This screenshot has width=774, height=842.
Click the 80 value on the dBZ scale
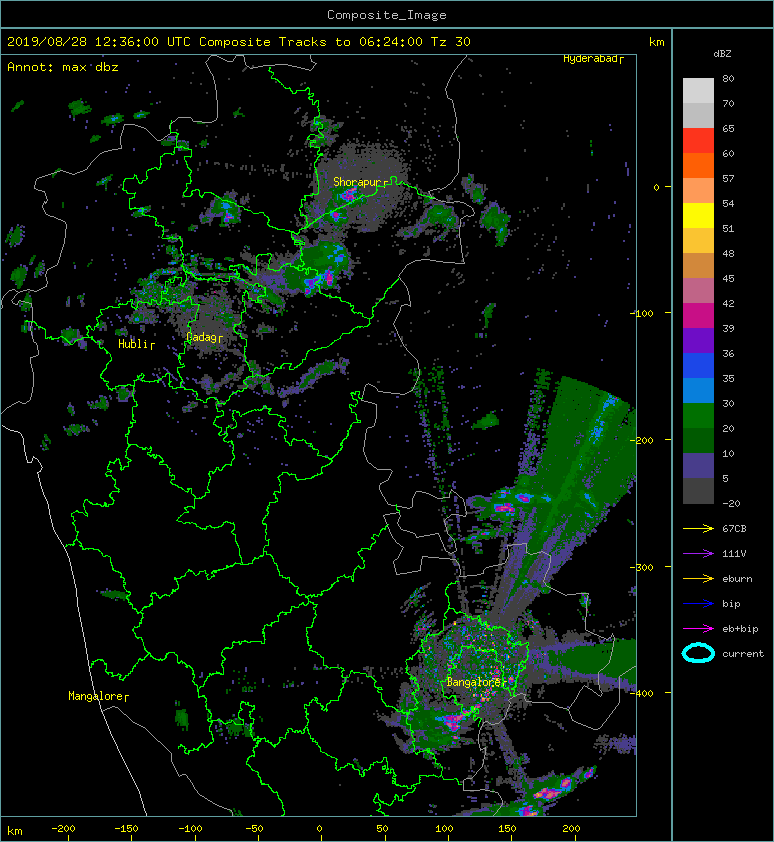[728, 78]
